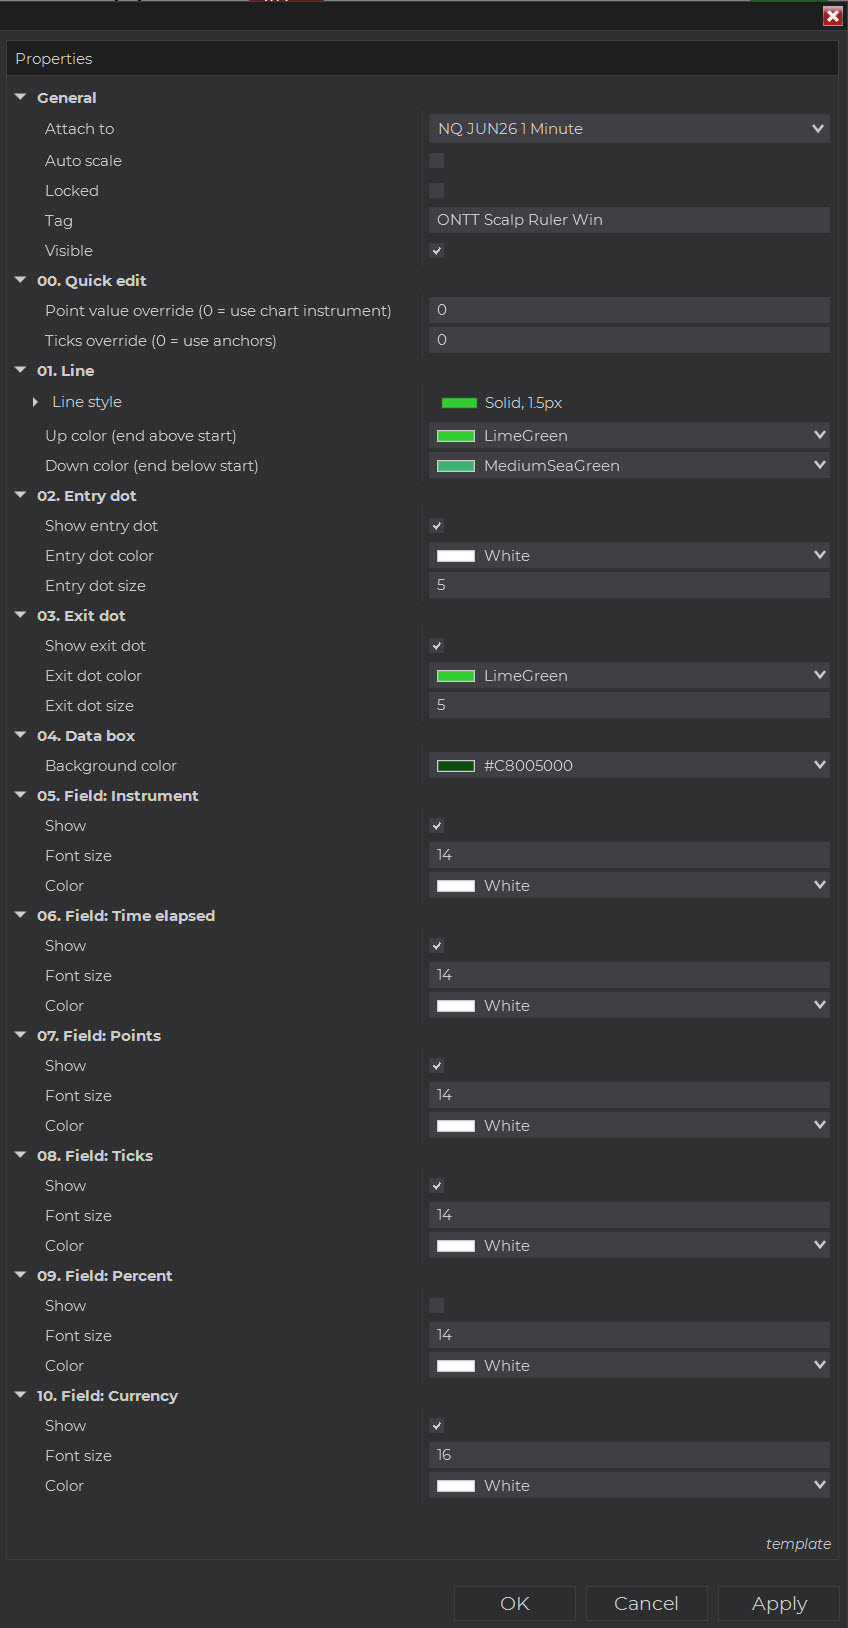Collapse the 08. Field: Ticks section
Viewport: 848px width, 1628px height.
pyautogui.click(x=20, y=1155)
